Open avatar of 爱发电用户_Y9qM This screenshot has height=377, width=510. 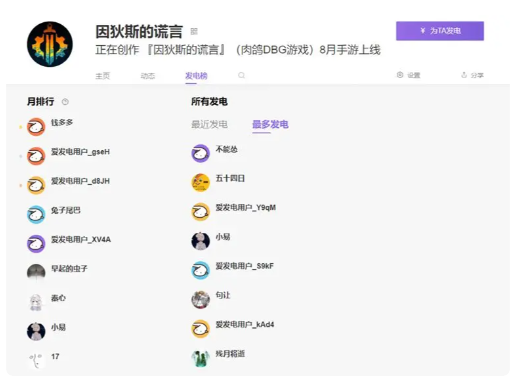[x=201, y=212]
